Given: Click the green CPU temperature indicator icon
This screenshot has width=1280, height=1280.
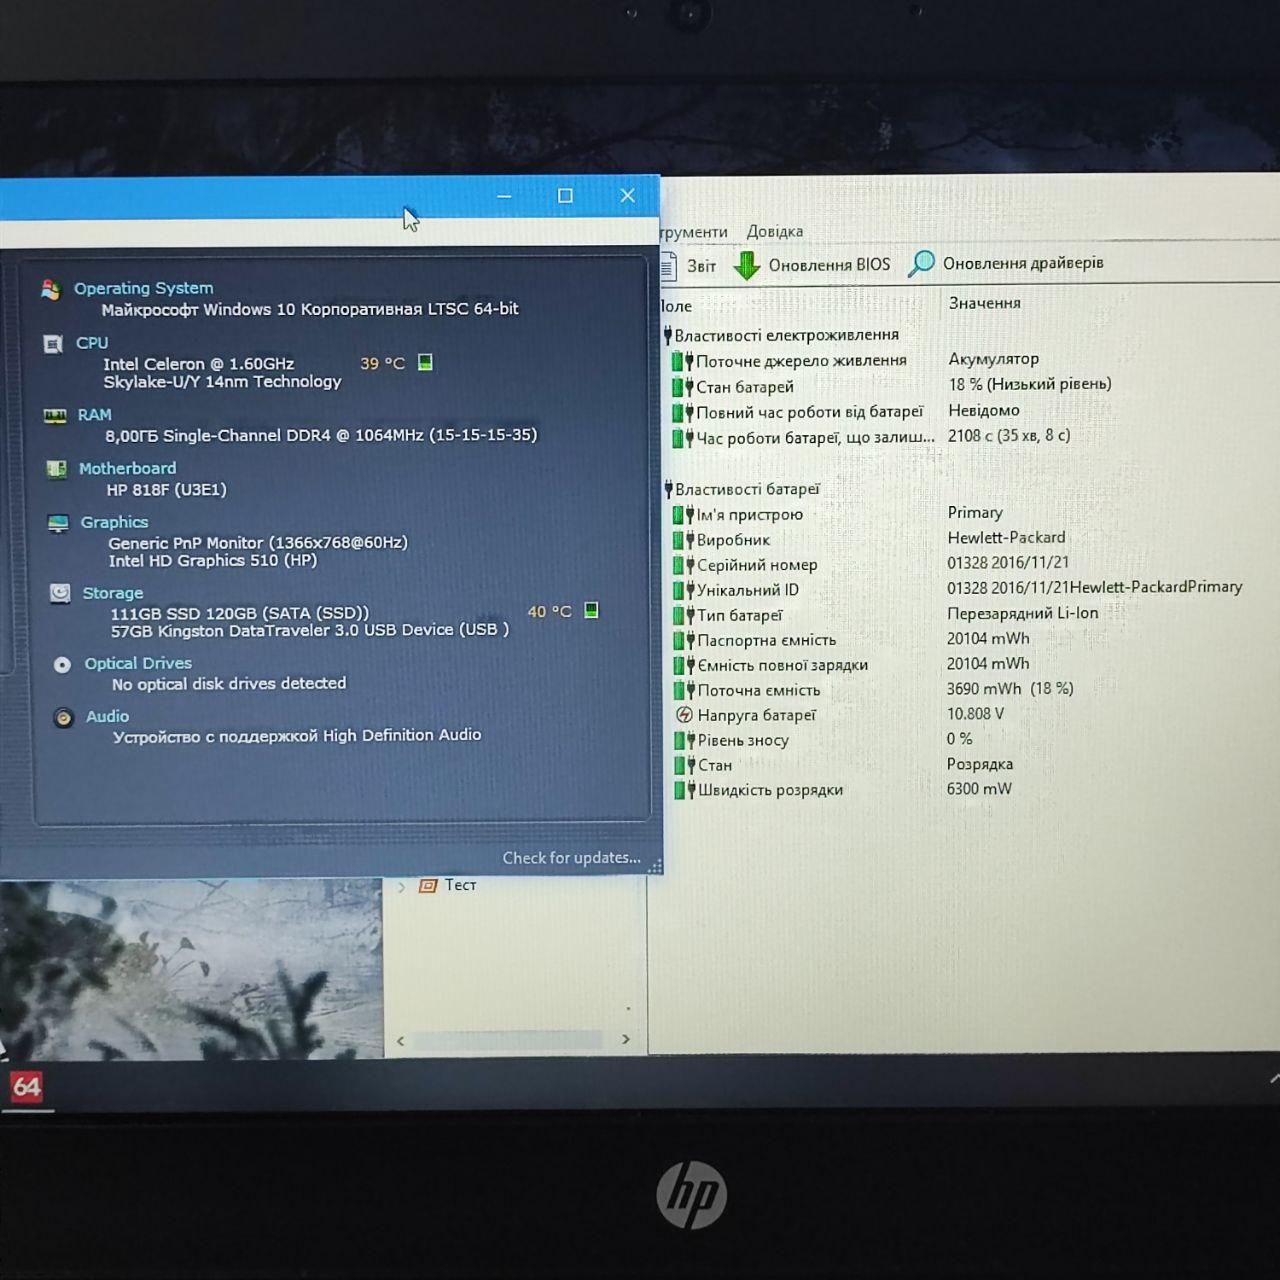Looking at the screenshot, I should pyautogui.click(x=425, y=362).
